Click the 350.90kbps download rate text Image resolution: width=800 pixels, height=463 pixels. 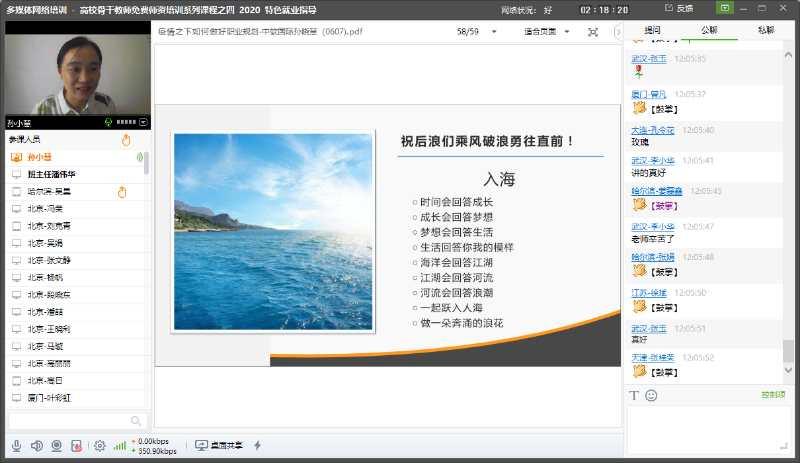(157, 451)
